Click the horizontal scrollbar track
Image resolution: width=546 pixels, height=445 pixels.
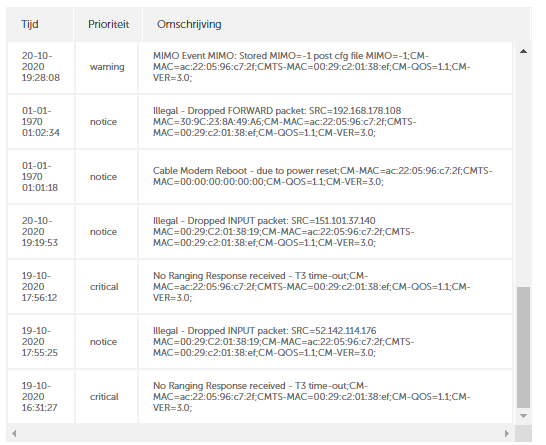[260, 434]
